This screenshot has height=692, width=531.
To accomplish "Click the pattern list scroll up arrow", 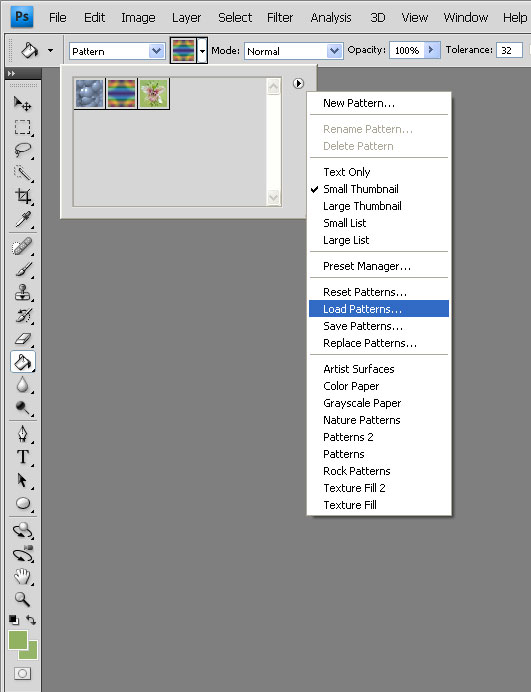I will [273, 86].
